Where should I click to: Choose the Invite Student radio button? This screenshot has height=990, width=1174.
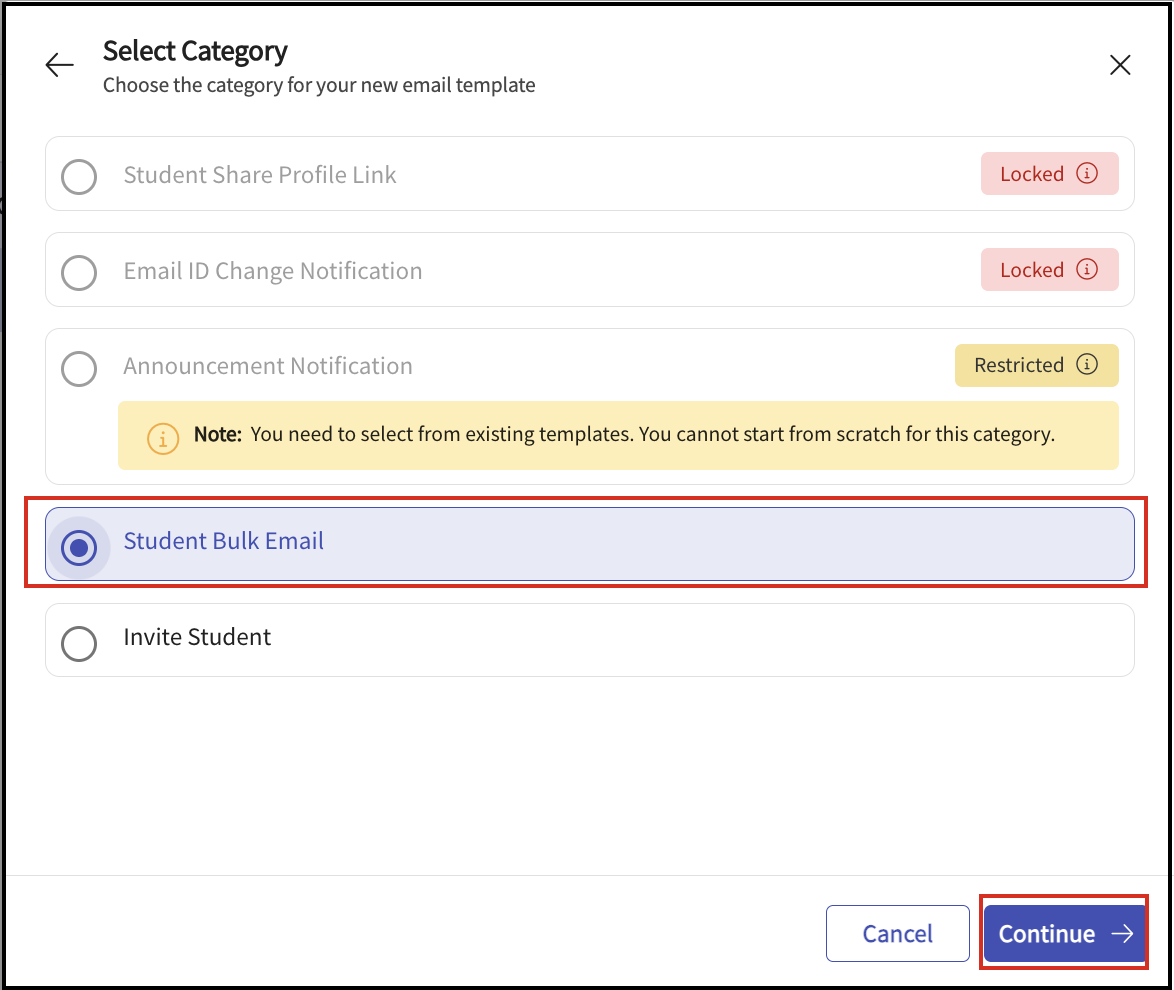[79, 643]
